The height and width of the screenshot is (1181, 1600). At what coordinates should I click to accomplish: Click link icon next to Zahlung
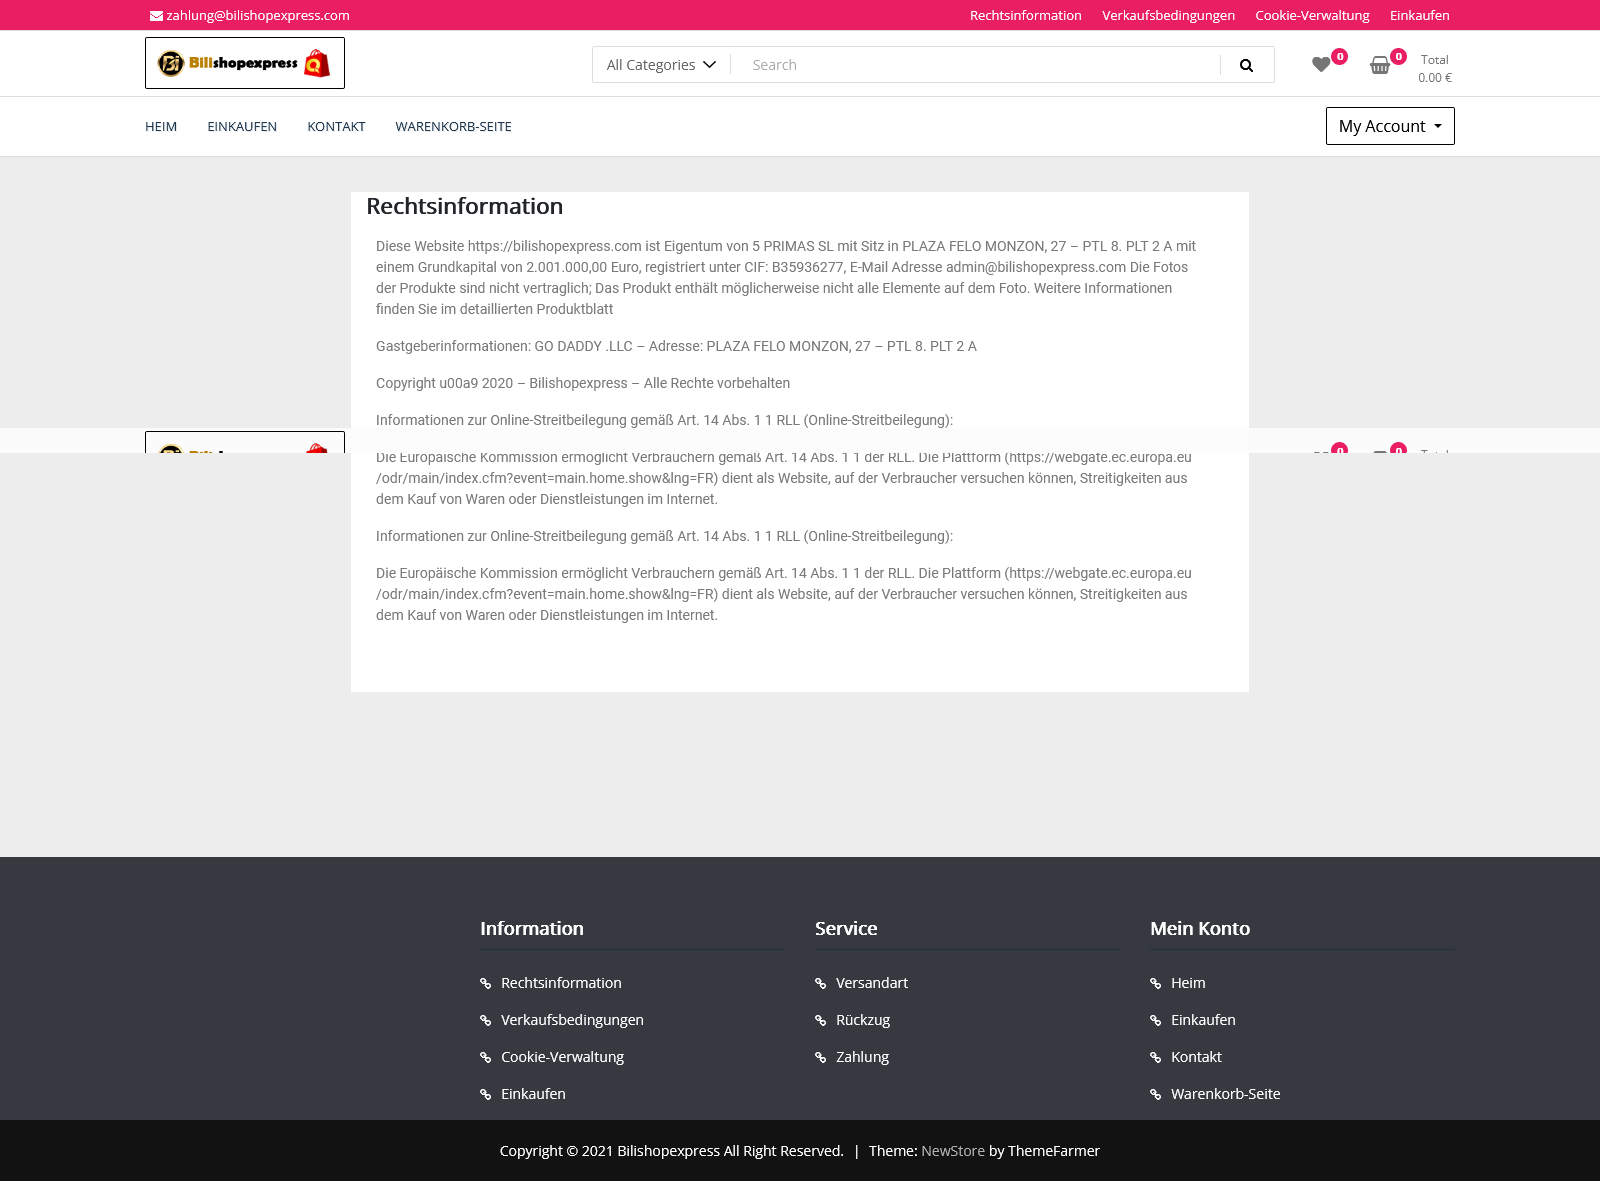tap(821, 1058)
